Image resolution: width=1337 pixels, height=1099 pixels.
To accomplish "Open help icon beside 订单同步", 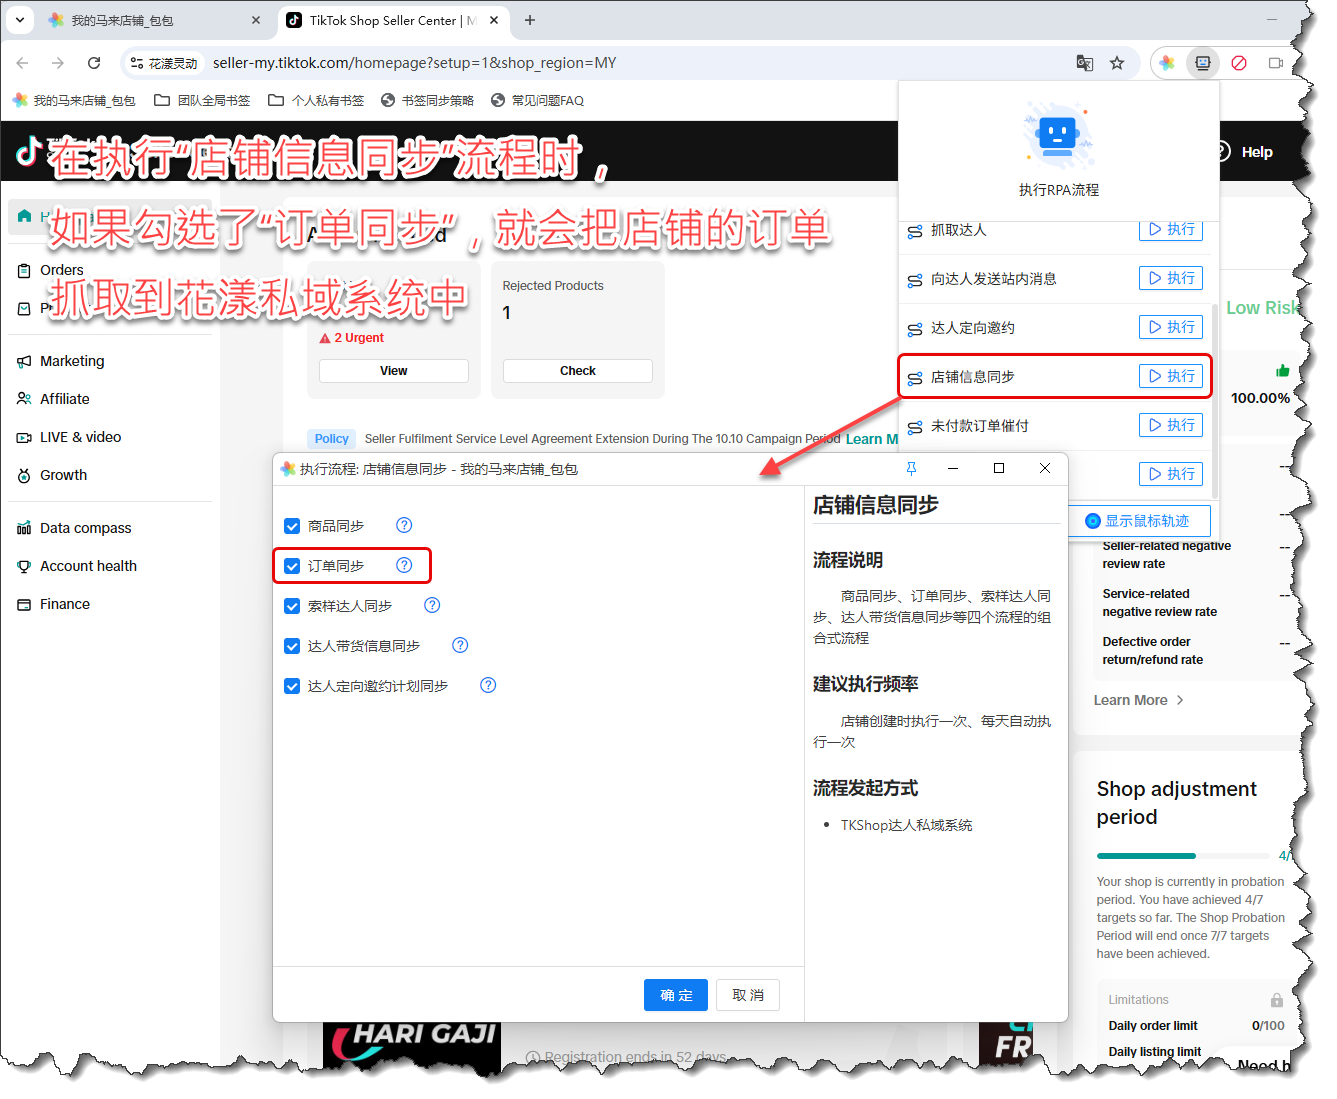I will pos(404,565).
